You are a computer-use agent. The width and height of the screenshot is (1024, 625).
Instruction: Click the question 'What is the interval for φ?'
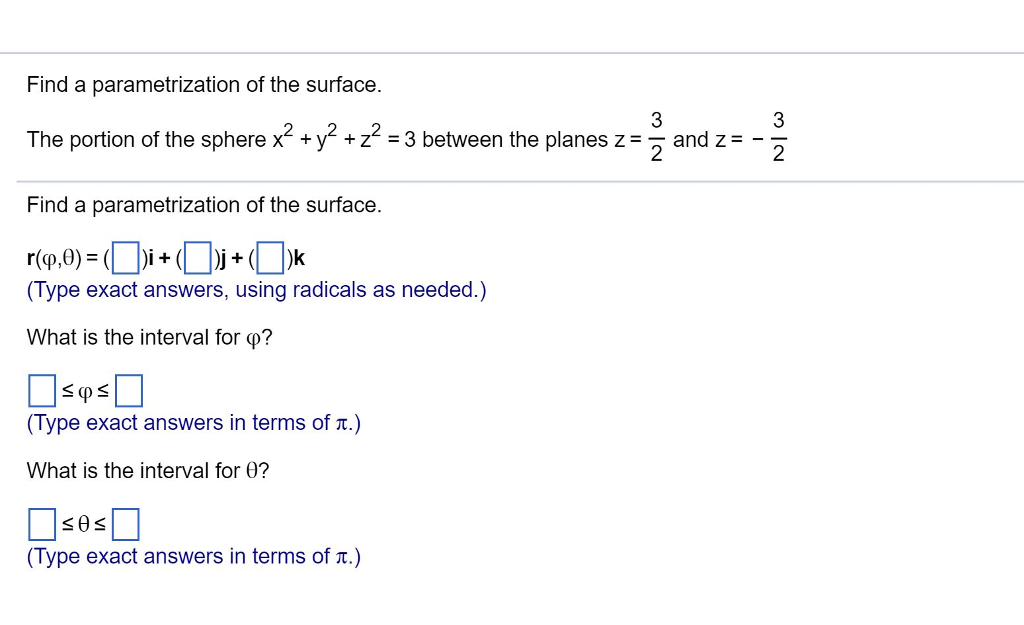click(149, 337)
